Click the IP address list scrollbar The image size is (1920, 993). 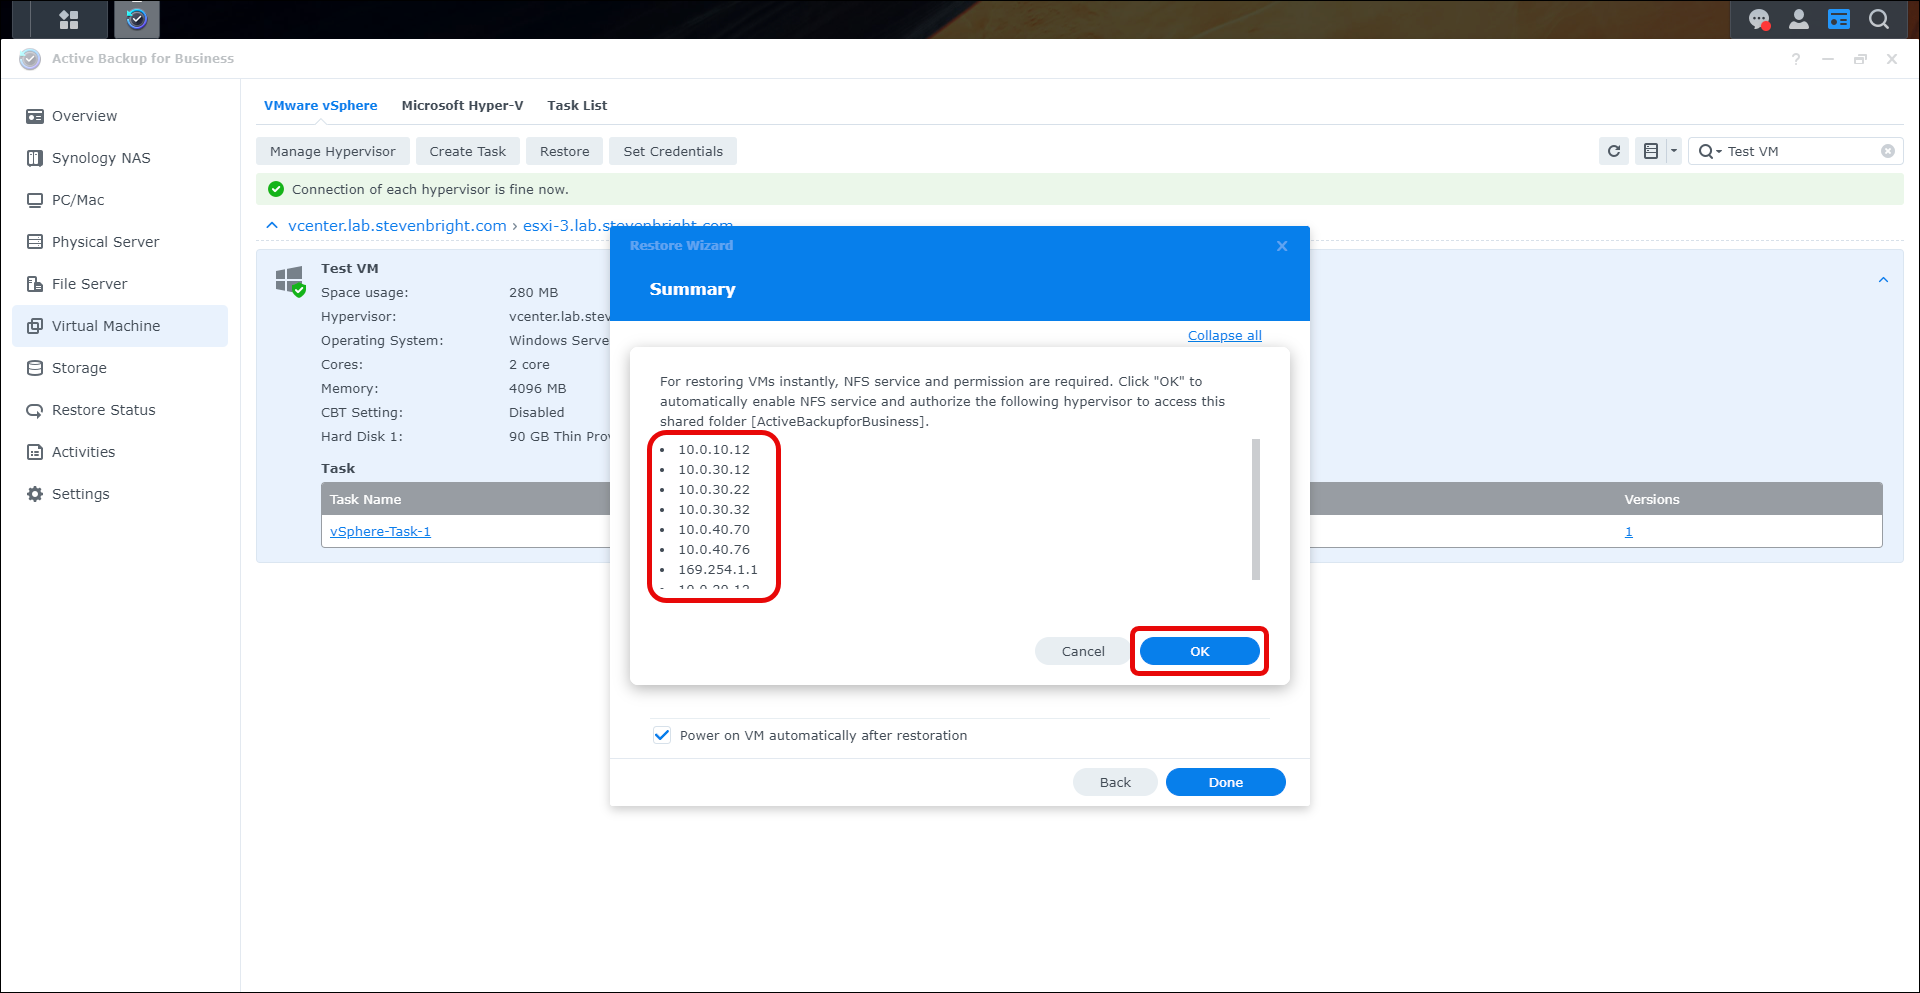coord(1255,509)
